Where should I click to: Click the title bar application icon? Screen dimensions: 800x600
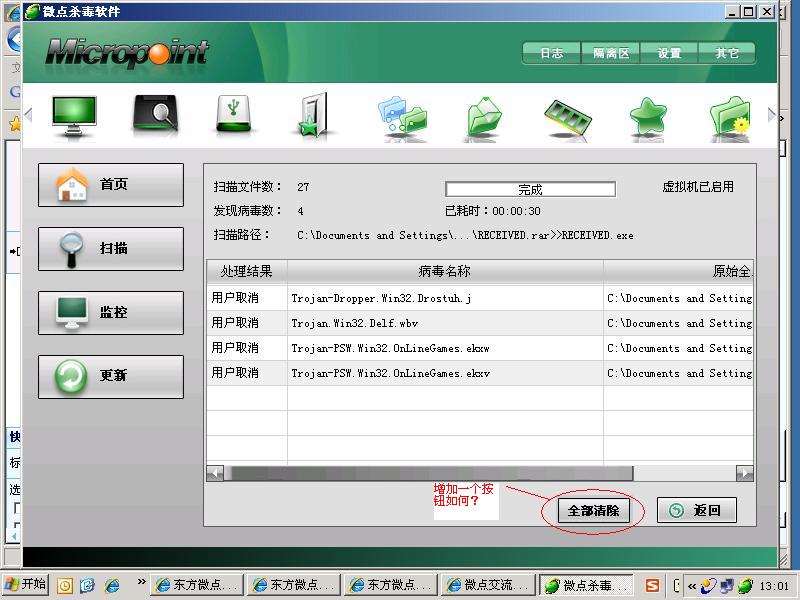pyautogui.click(x=32, y=12)
